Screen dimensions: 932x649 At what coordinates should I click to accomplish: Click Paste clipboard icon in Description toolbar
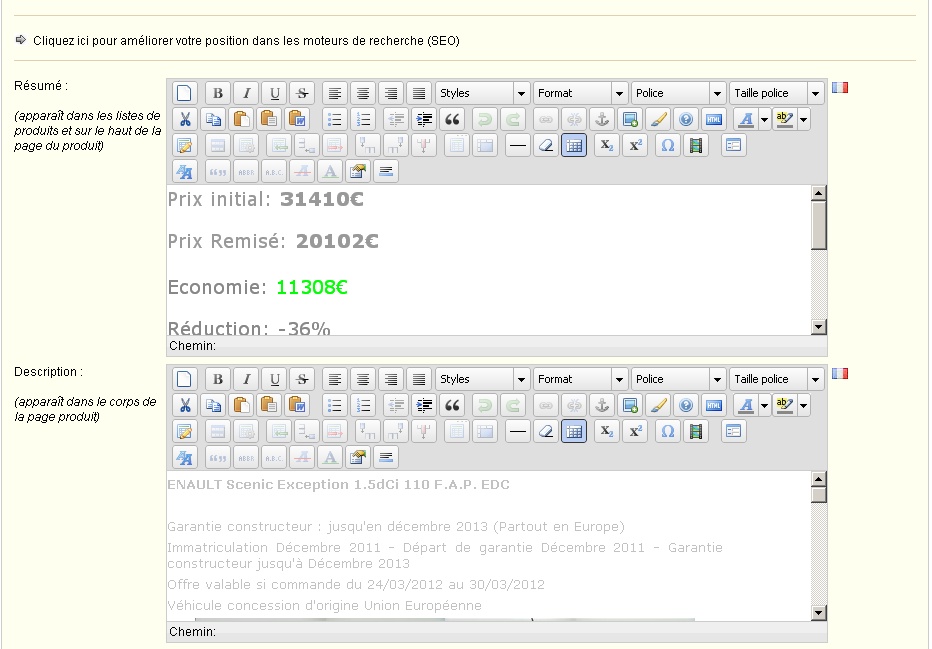click(x=241, y=405)
